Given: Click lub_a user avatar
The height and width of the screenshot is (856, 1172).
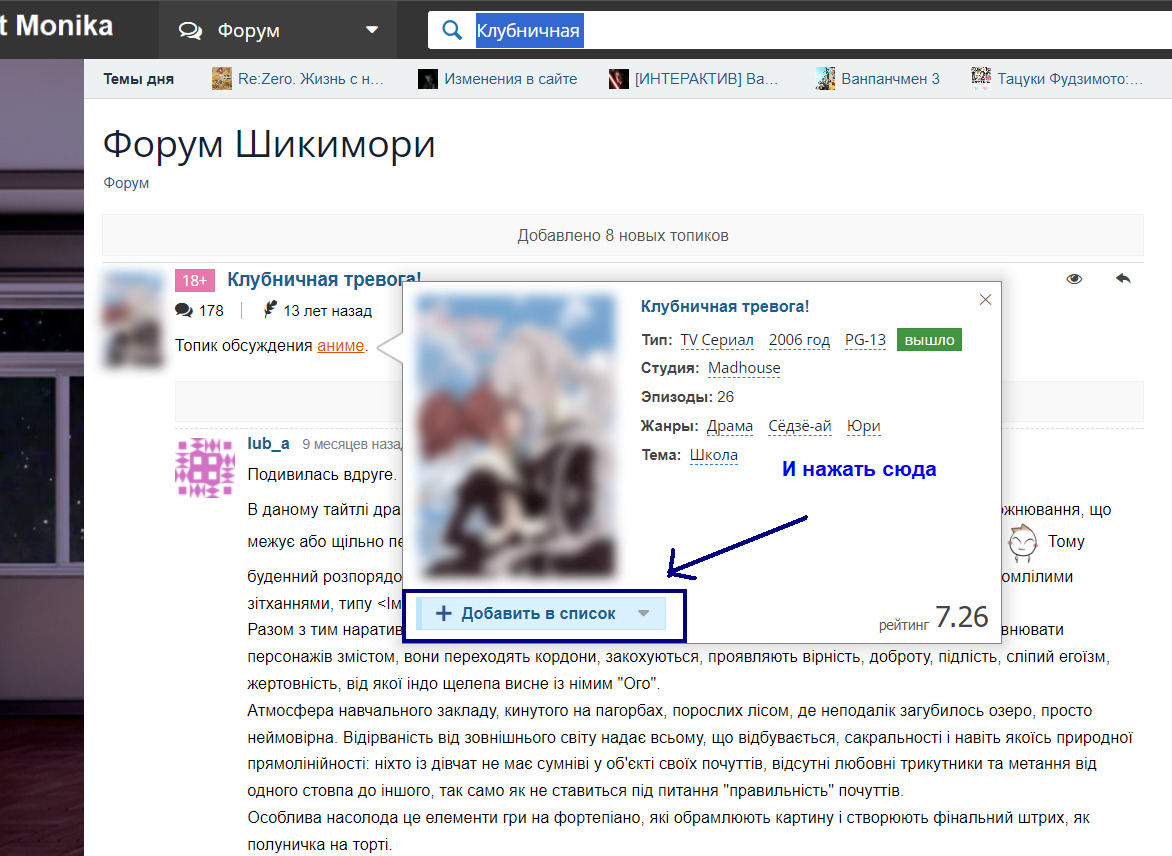Looking at the screenshot, I should 204,467.
